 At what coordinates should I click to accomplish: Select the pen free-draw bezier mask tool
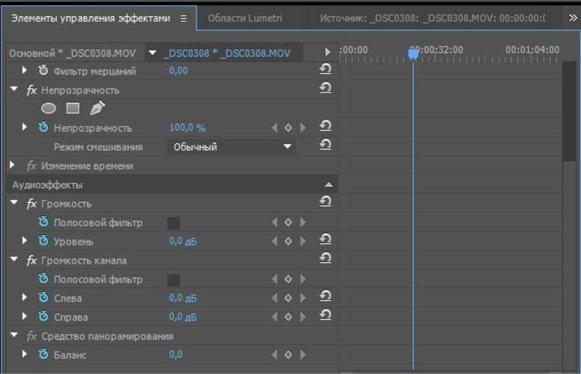[x=97, y=108]
